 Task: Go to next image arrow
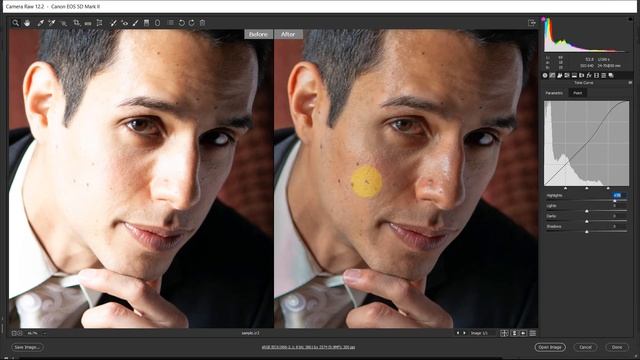[x=464, y=333]
